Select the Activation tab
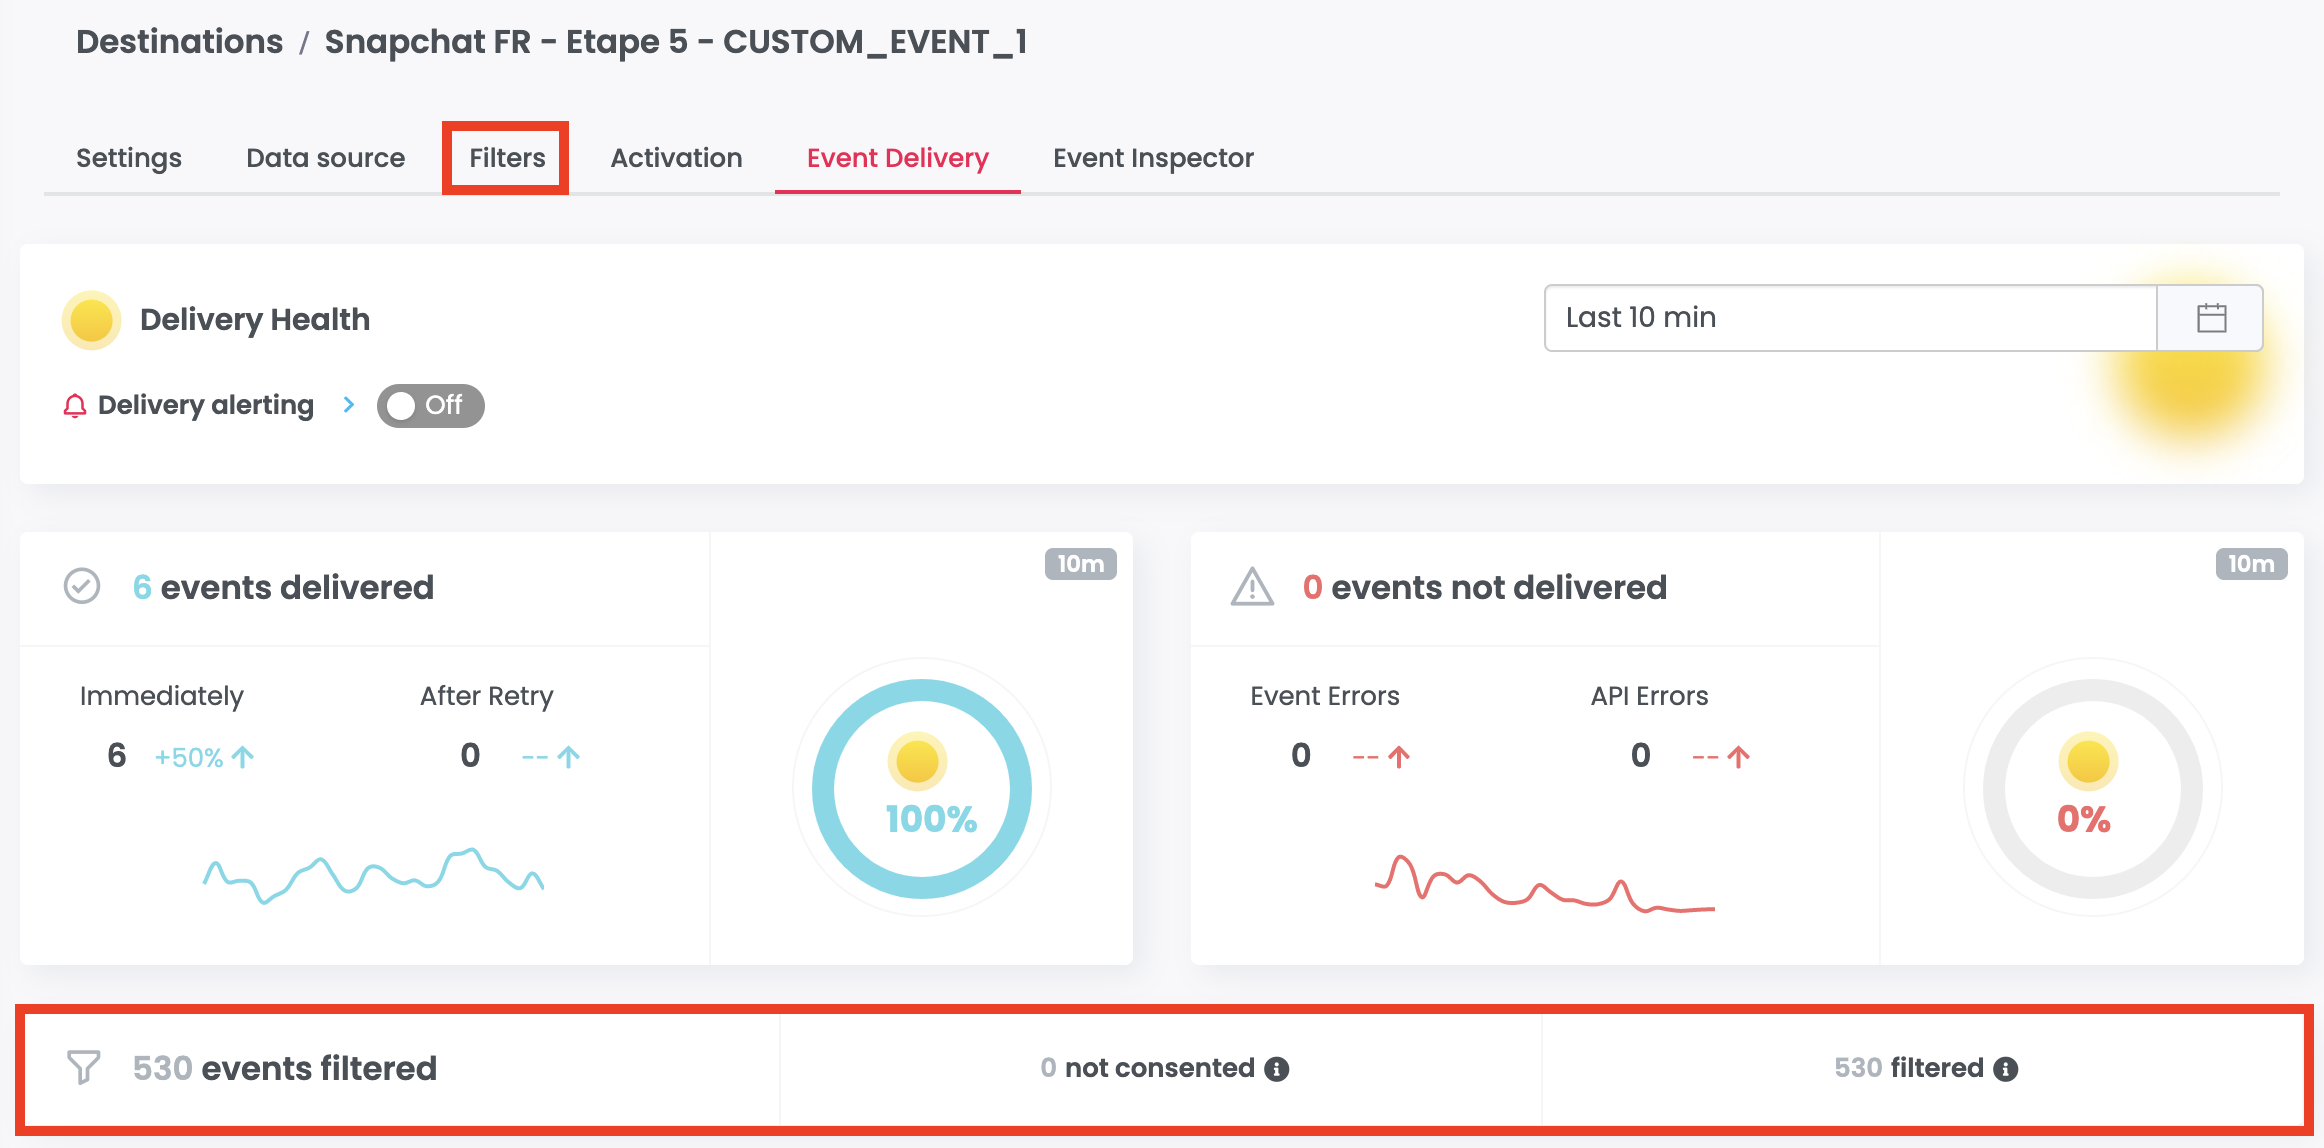The image size is (2324, 1148). [676, 158]
